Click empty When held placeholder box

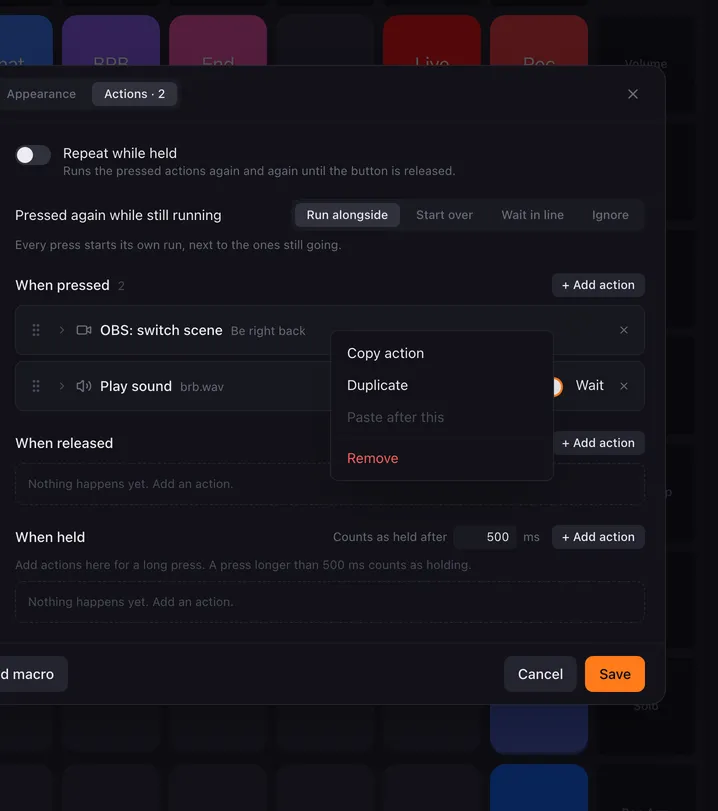tap(330, 602)
